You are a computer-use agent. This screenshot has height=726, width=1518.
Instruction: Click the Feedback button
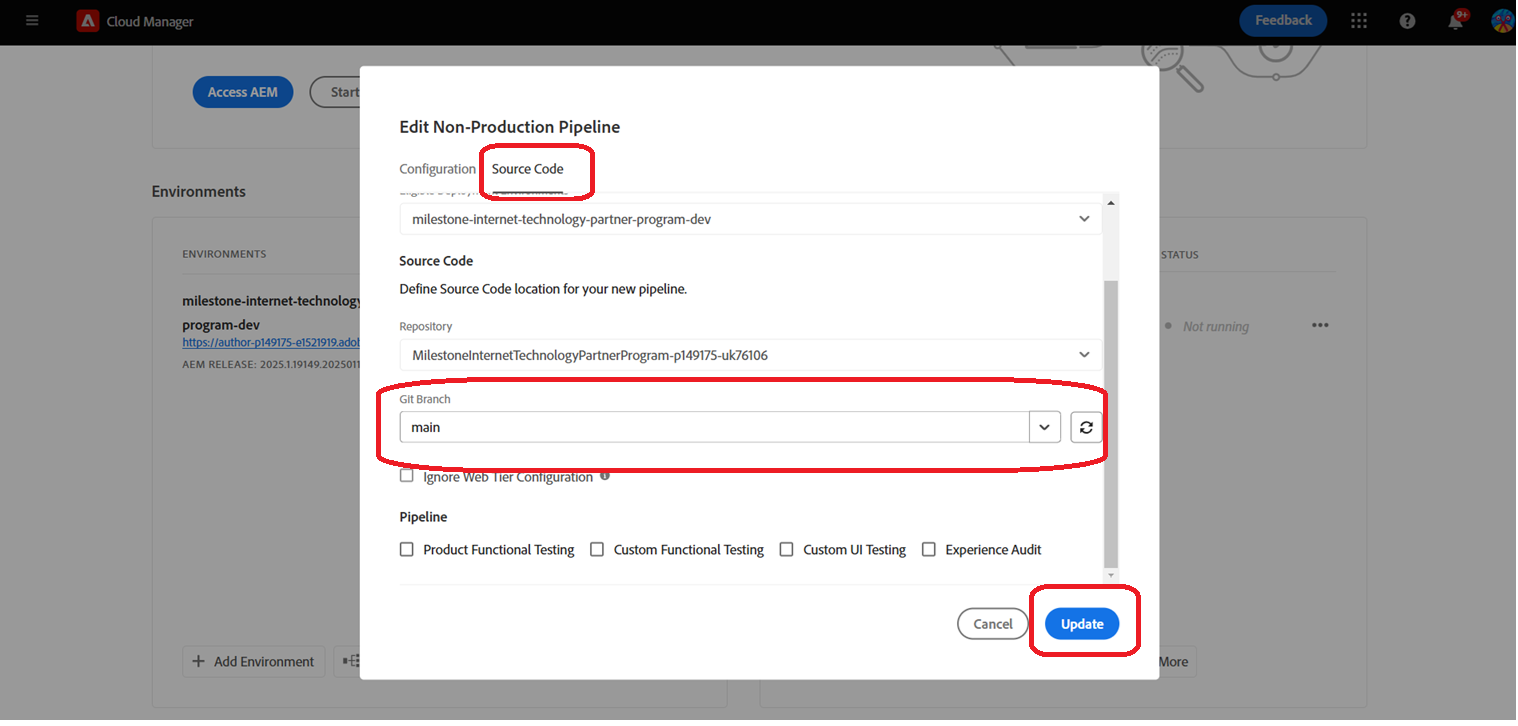click(1283, 21)
